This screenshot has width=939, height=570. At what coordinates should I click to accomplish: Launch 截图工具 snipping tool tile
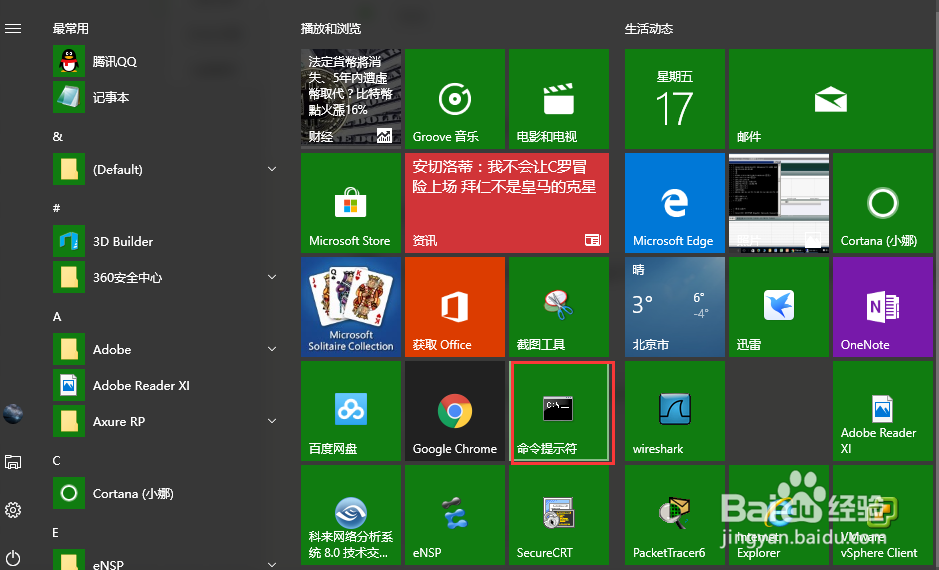[x=559, y=307]
